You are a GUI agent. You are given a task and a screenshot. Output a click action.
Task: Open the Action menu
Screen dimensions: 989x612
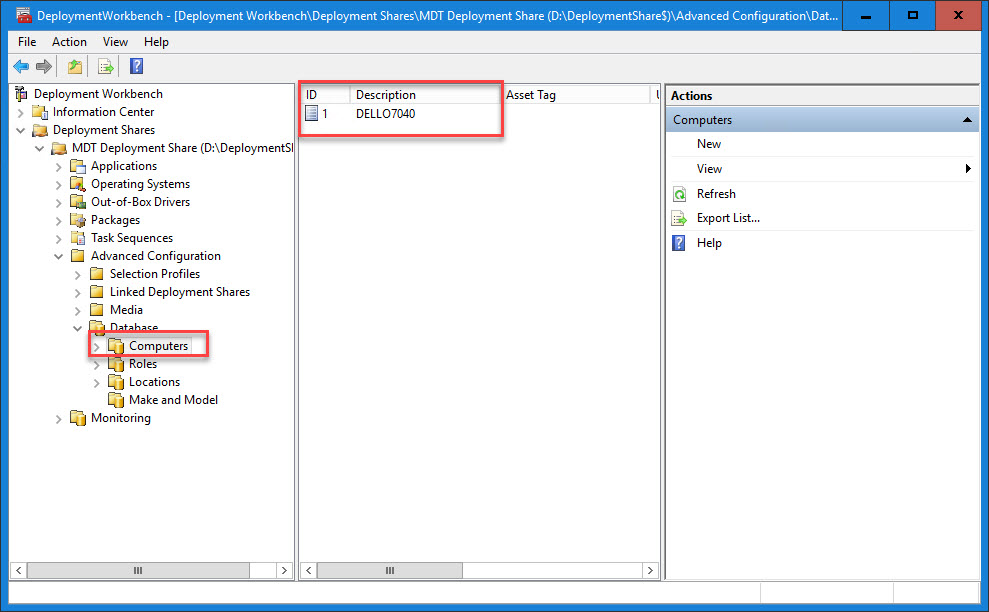(x=69, y=42)
